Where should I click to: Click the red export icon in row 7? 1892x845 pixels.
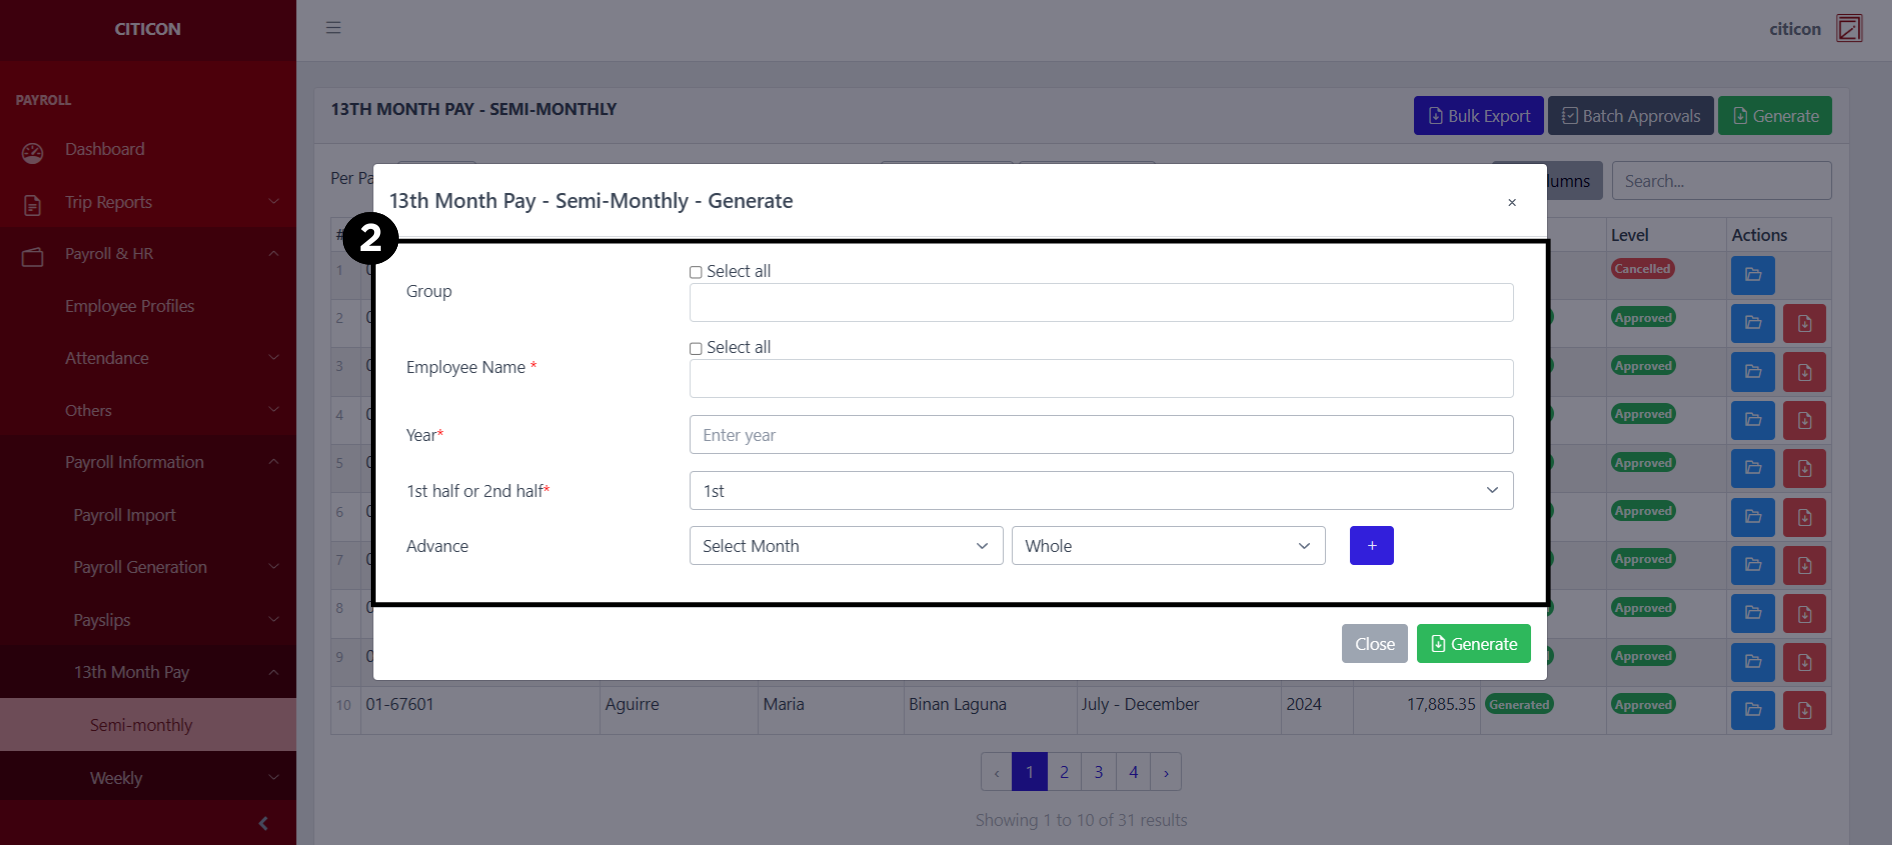click(x=1804, y=565)
